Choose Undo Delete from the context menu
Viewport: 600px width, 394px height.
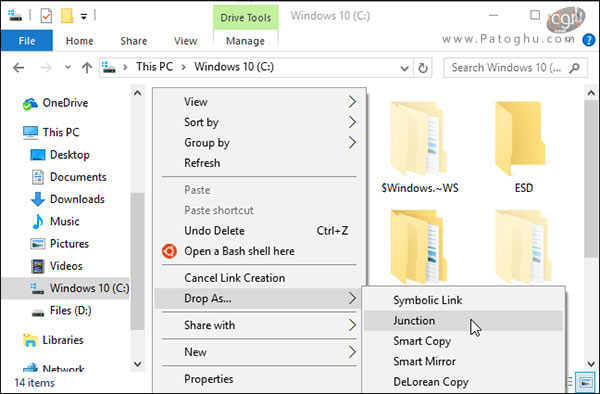(x=260, y=230)
